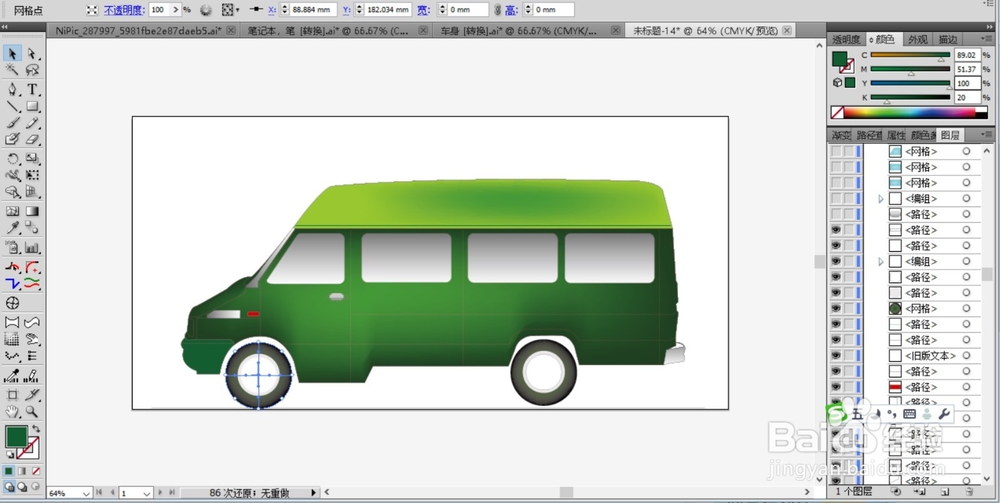Select the Paintbrush tool

(x=13, y=123)
